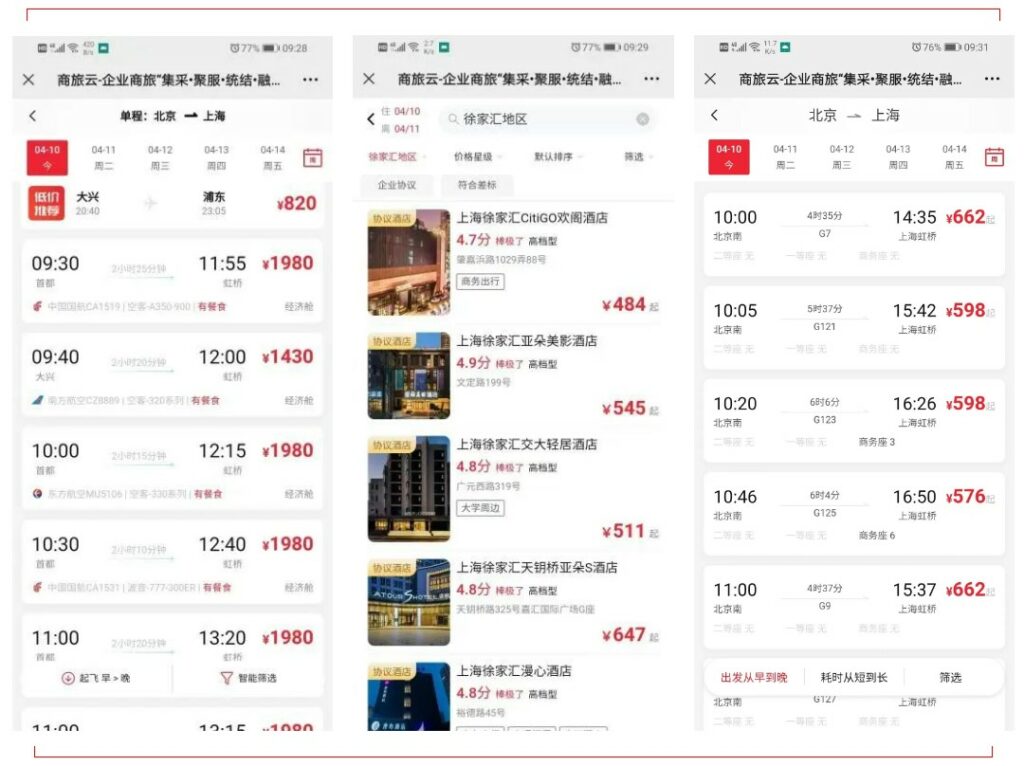The height and width of the screenshot is (766, 1024).
Task: Select the G123 10:20 train row
Action: pyautogui.click(x=854, y=421)
